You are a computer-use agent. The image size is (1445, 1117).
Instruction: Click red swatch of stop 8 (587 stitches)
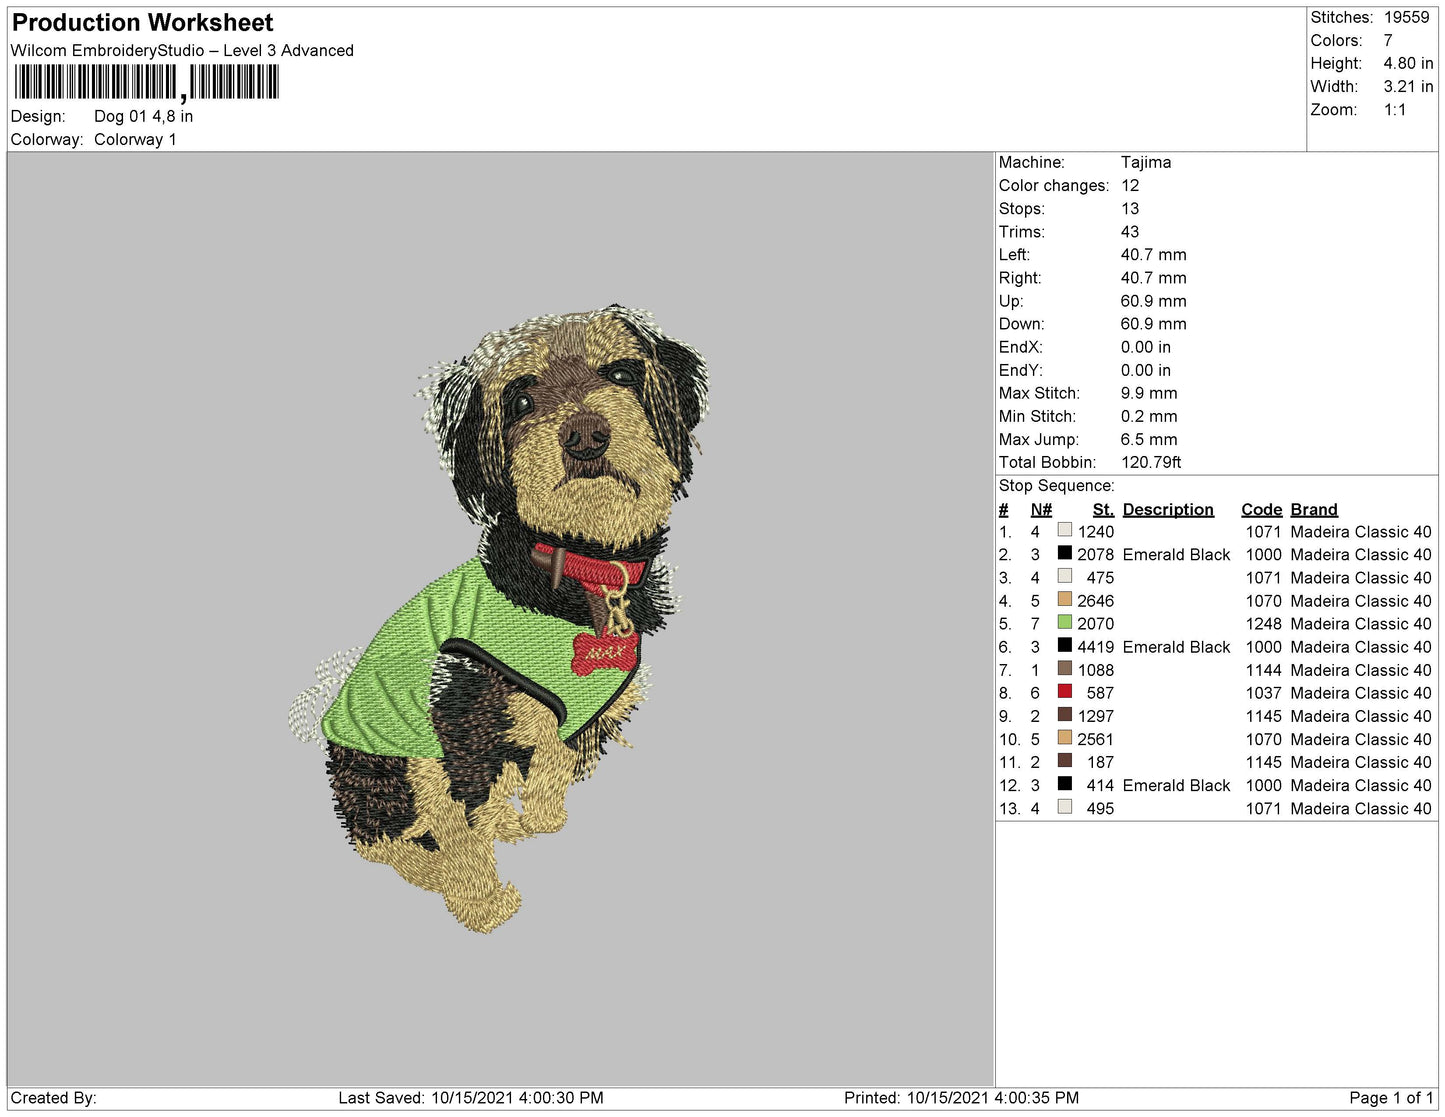coord(1065,691)
